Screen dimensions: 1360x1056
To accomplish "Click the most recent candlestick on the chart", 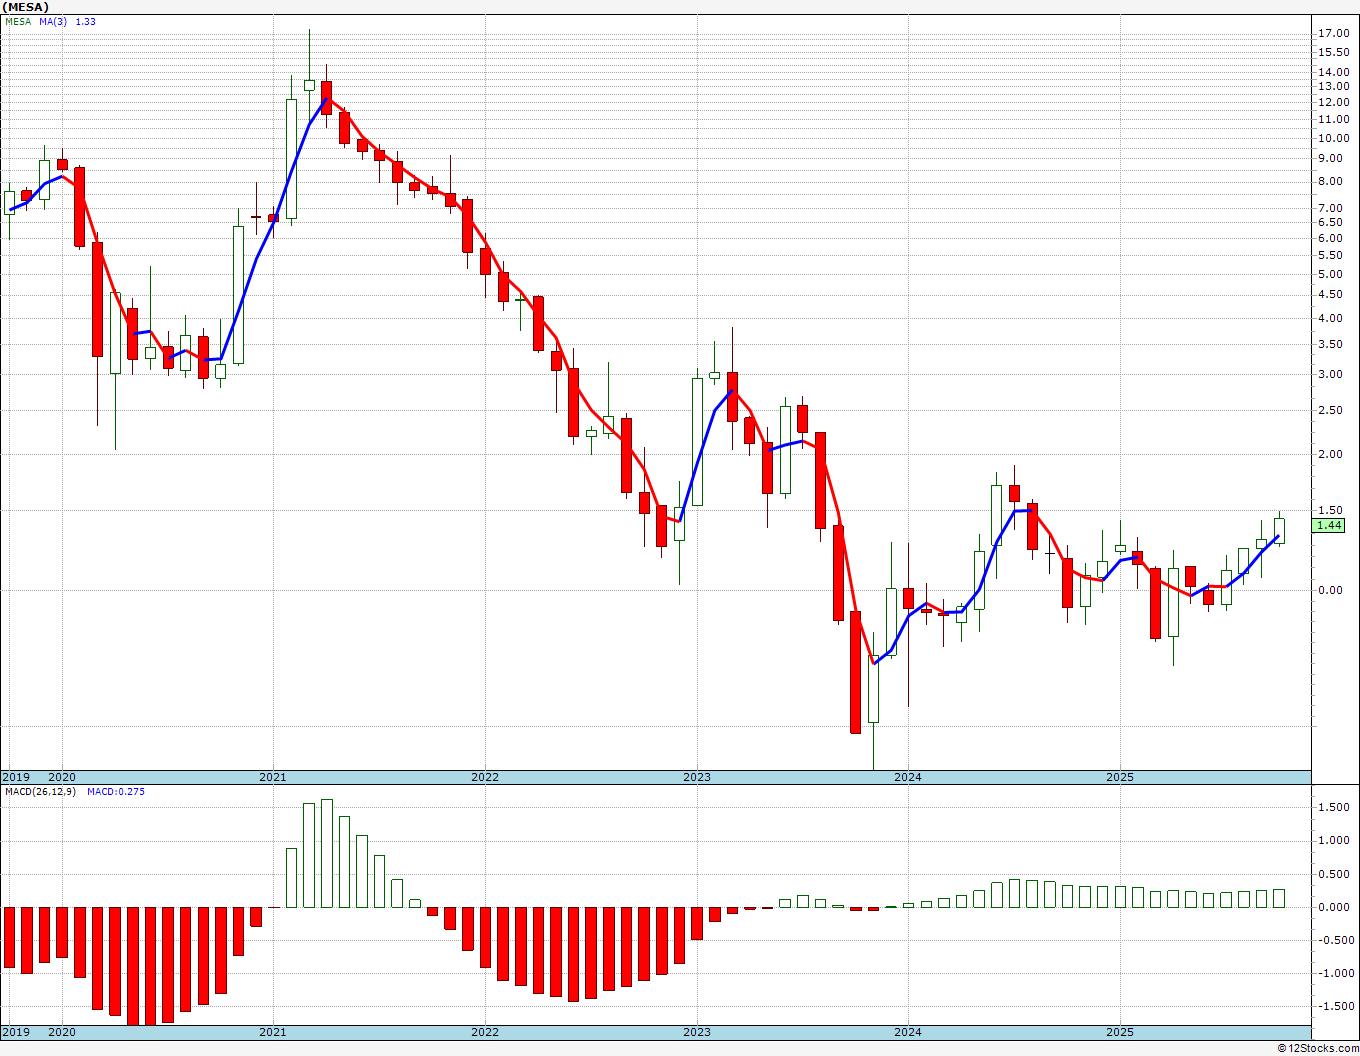I will point(1279,531).
